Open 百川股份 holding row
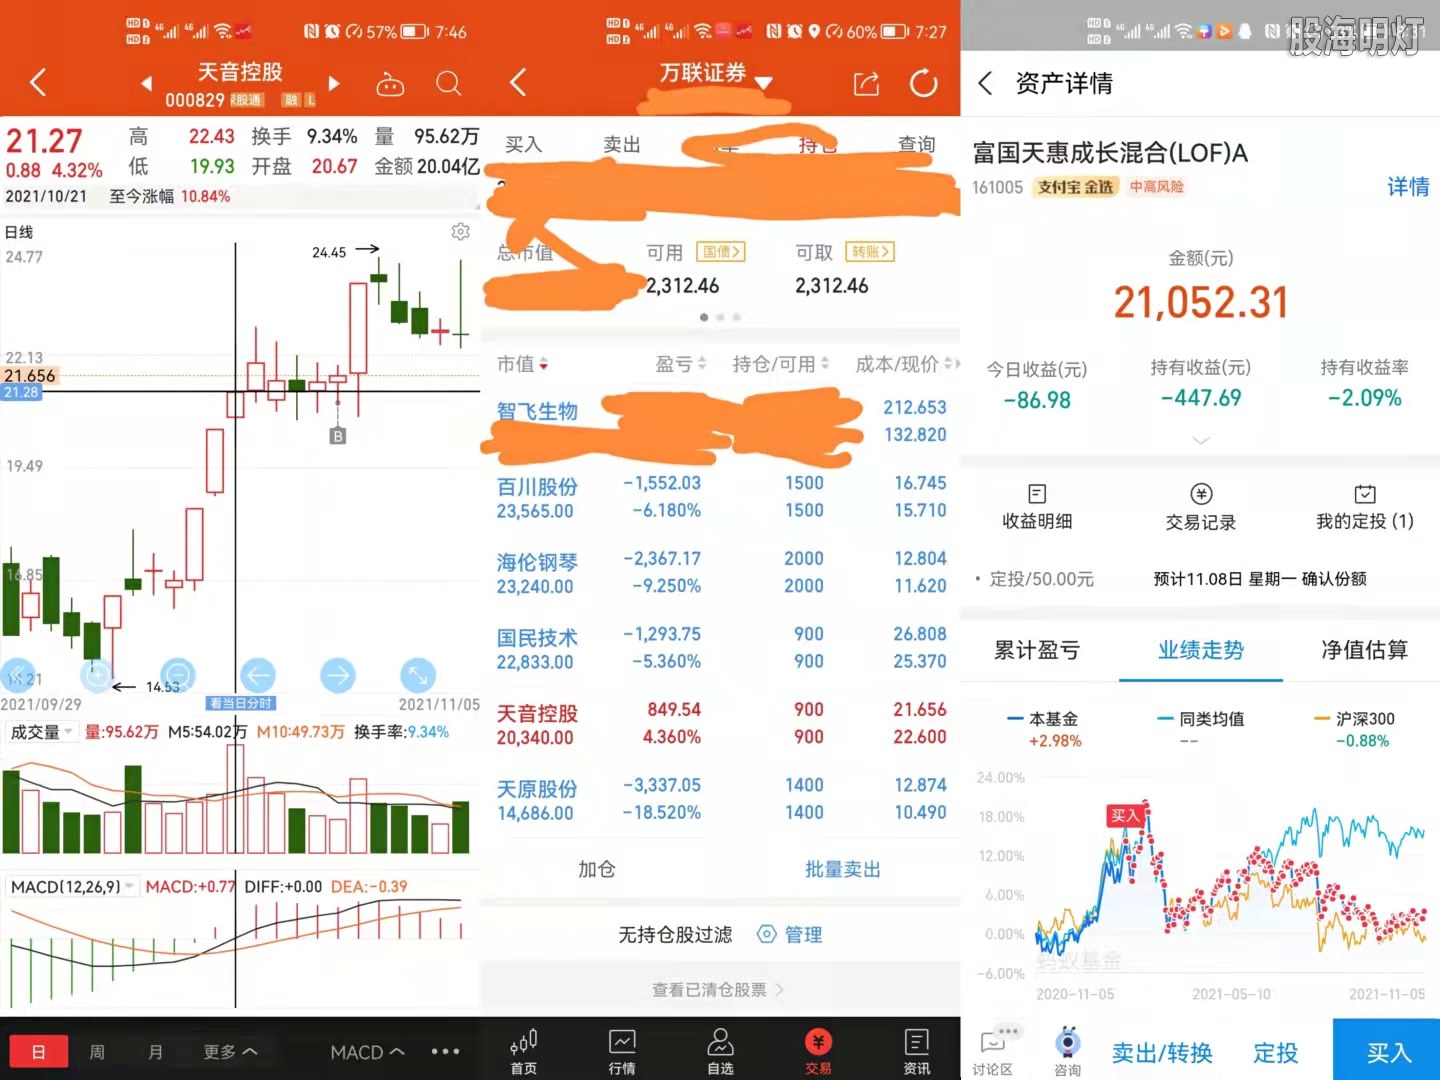Image resolution: width=1440 pixels, height=1080 pixels. [720, 497]
